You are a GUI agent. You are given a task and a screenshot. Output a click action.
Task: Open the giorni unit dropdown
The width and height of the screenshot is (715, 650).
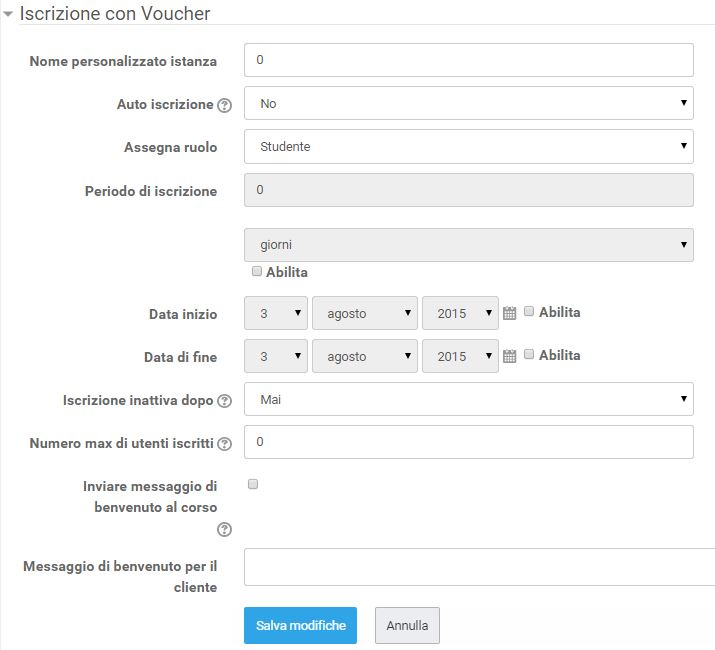469,245
